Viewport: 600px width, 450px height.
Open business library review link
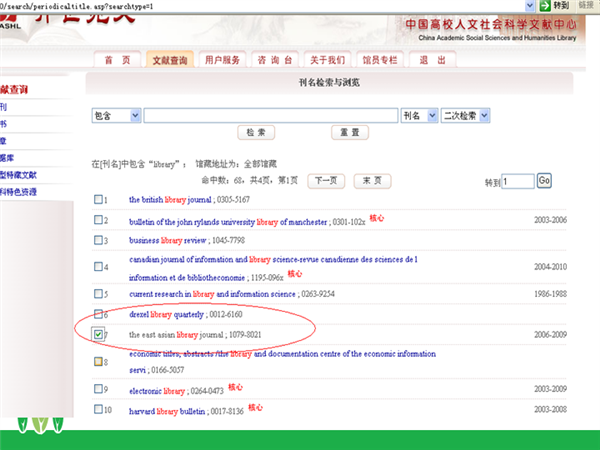click(x=168, y=240)
